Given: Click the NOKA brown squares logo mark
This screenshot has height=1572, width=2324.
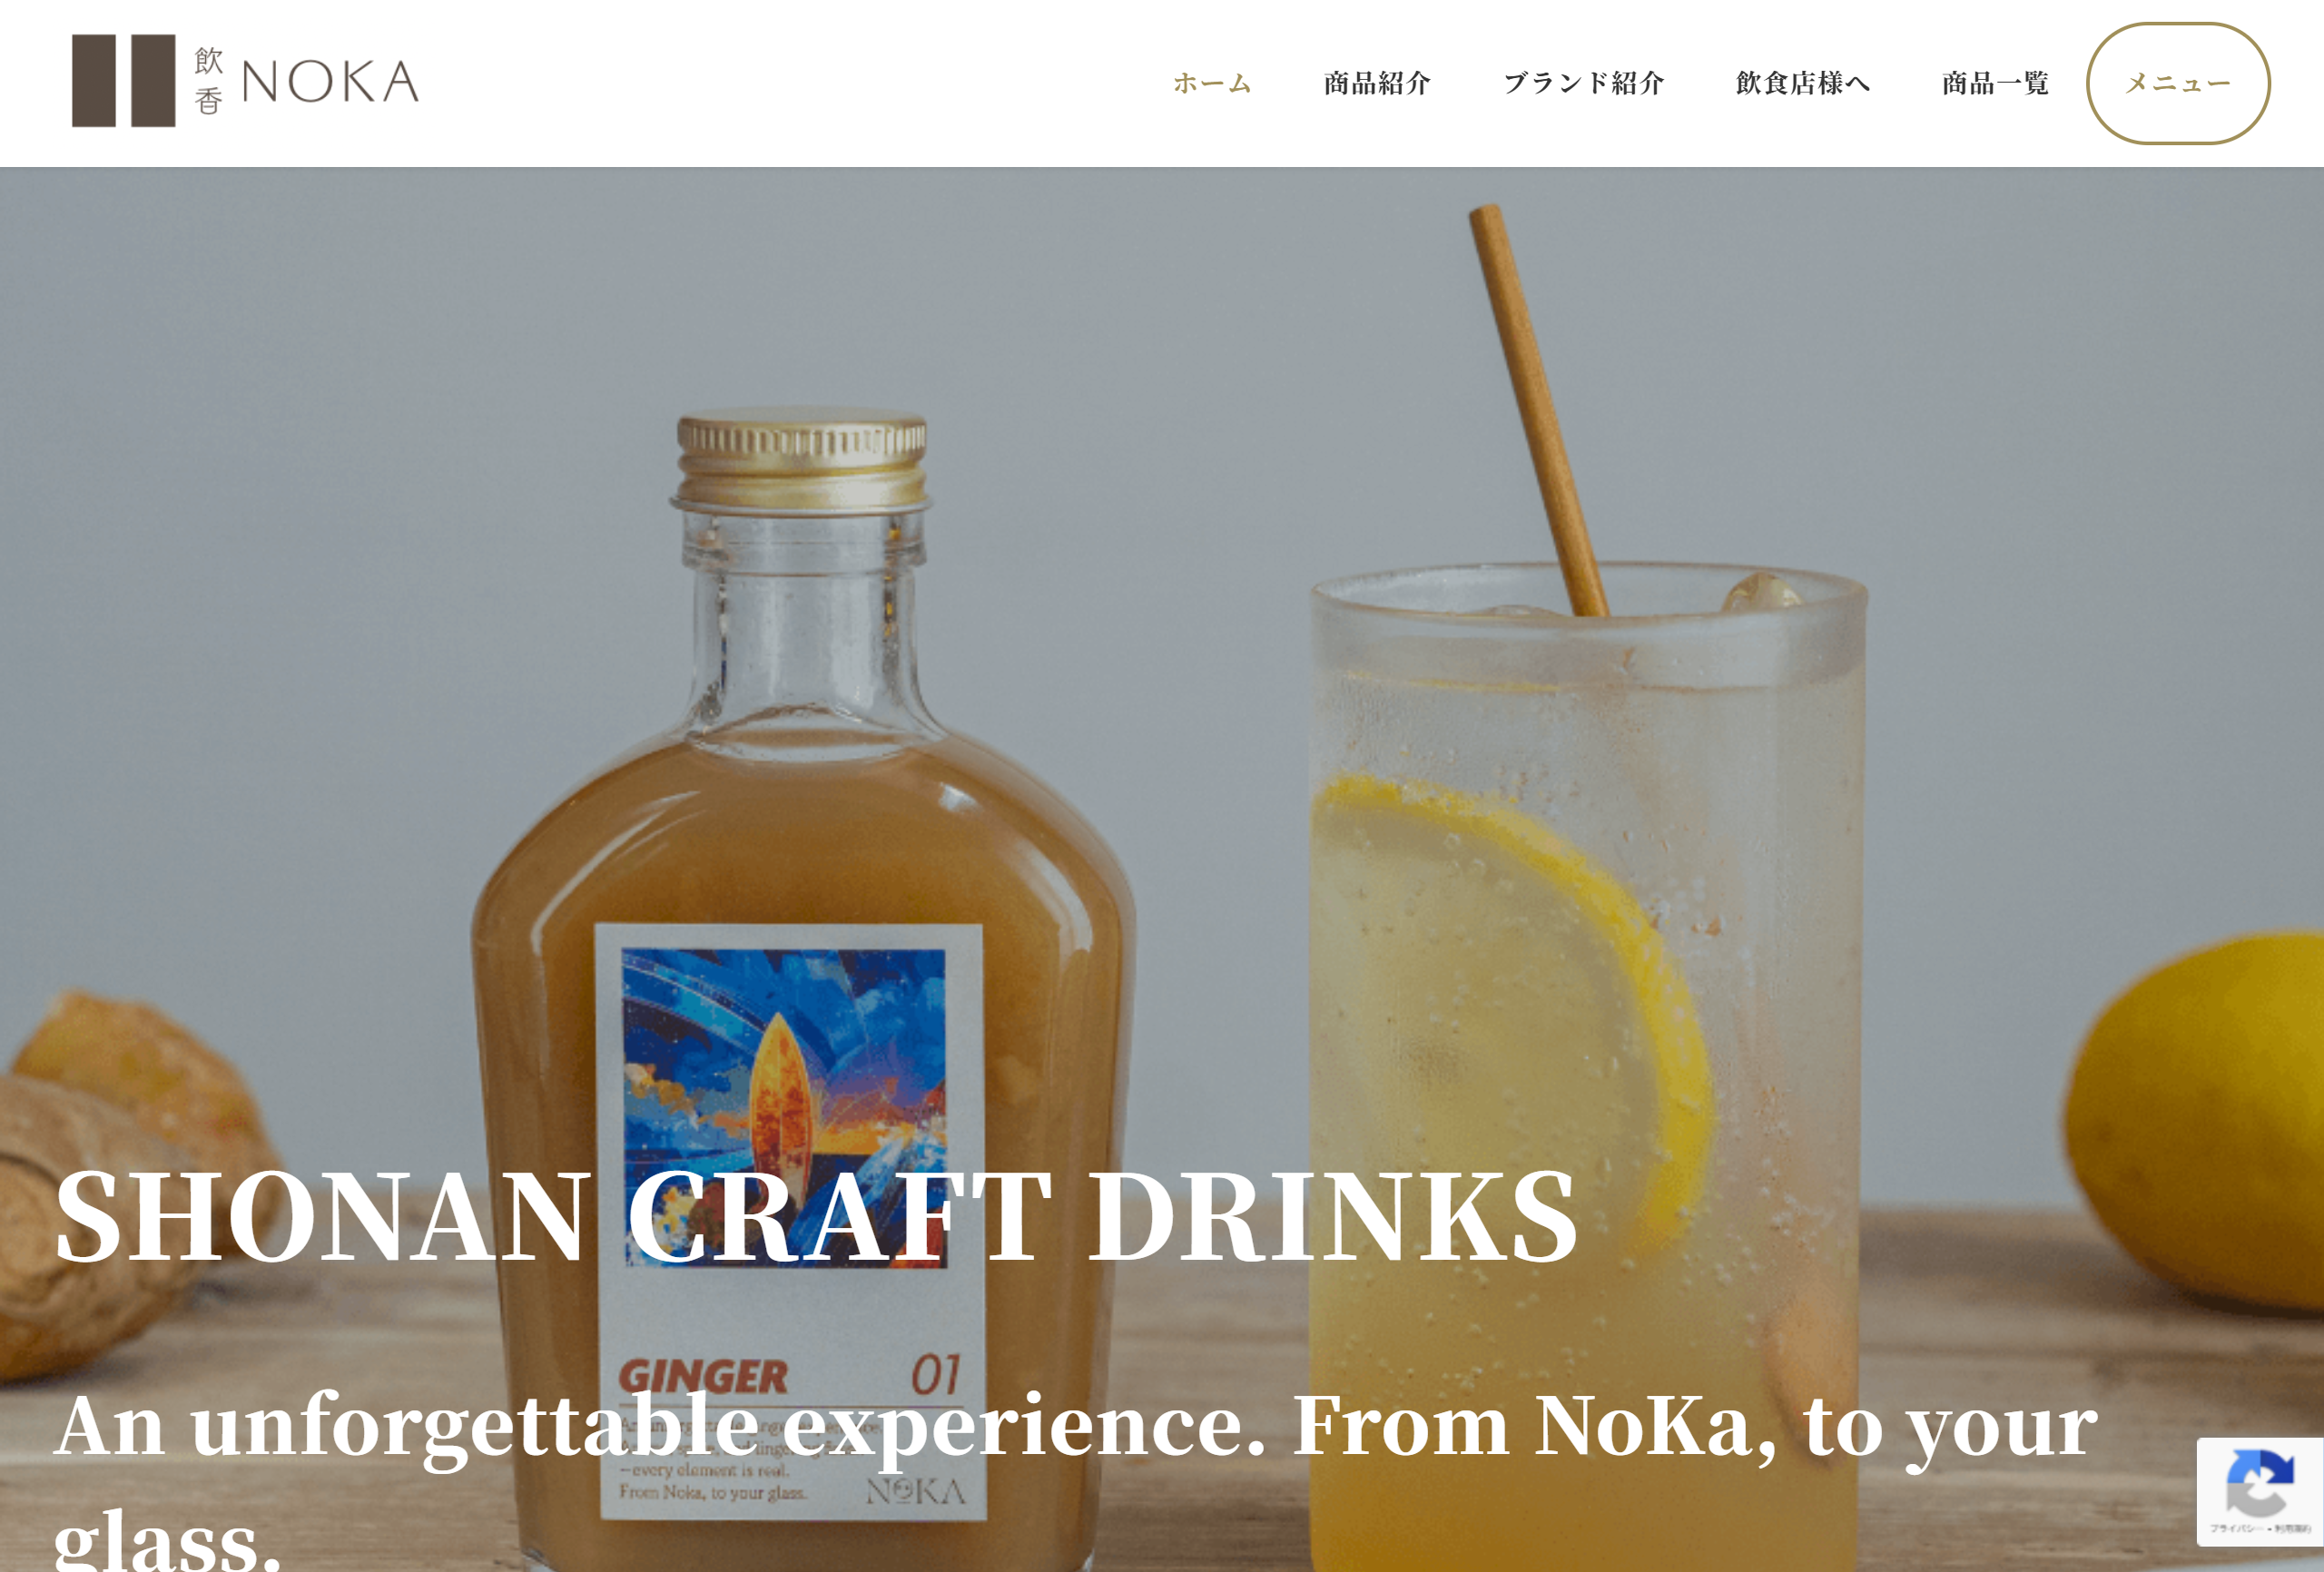Looking at the screenshot, I should (123, 81).
